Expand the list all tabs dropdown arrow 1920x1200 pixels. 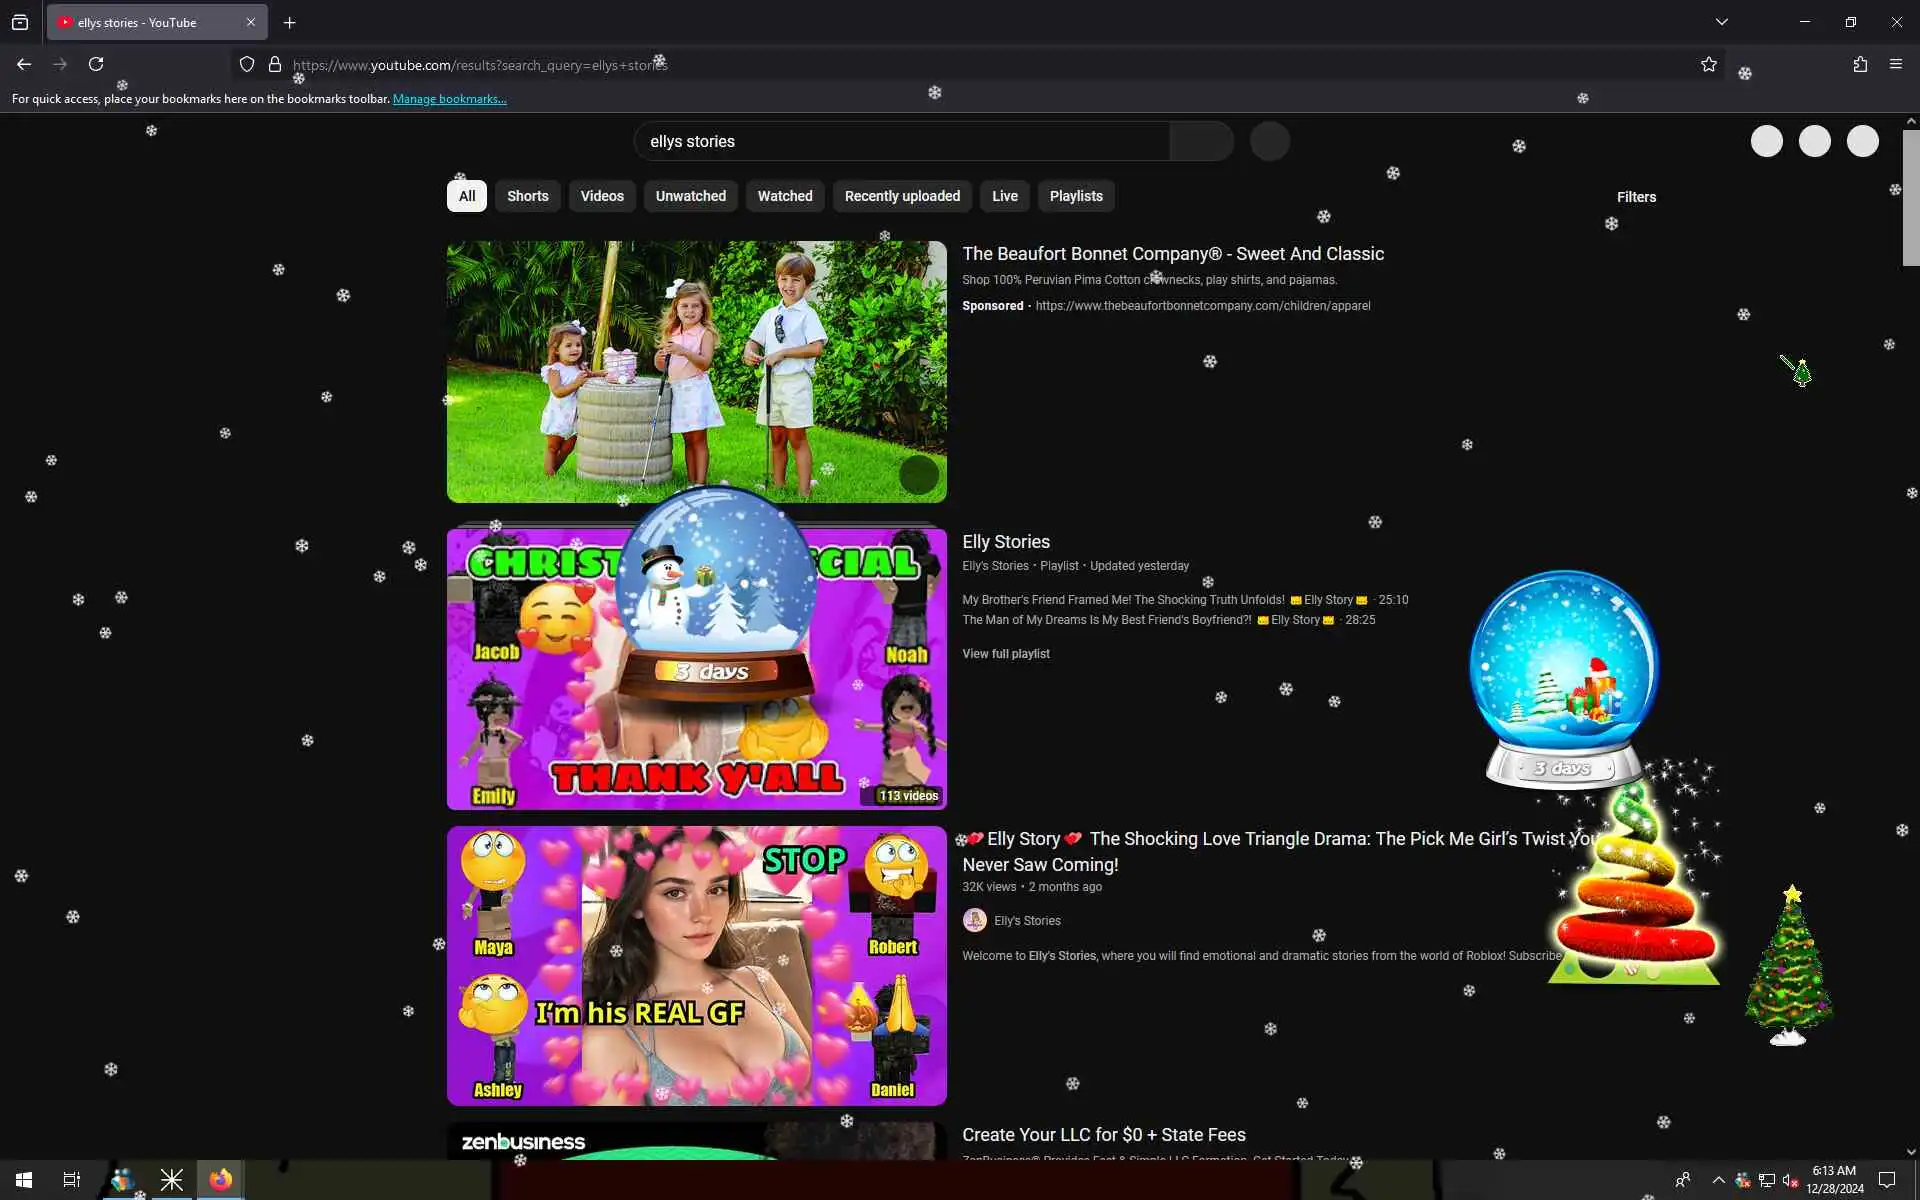pyautogui.click(x=1721, y=22)
